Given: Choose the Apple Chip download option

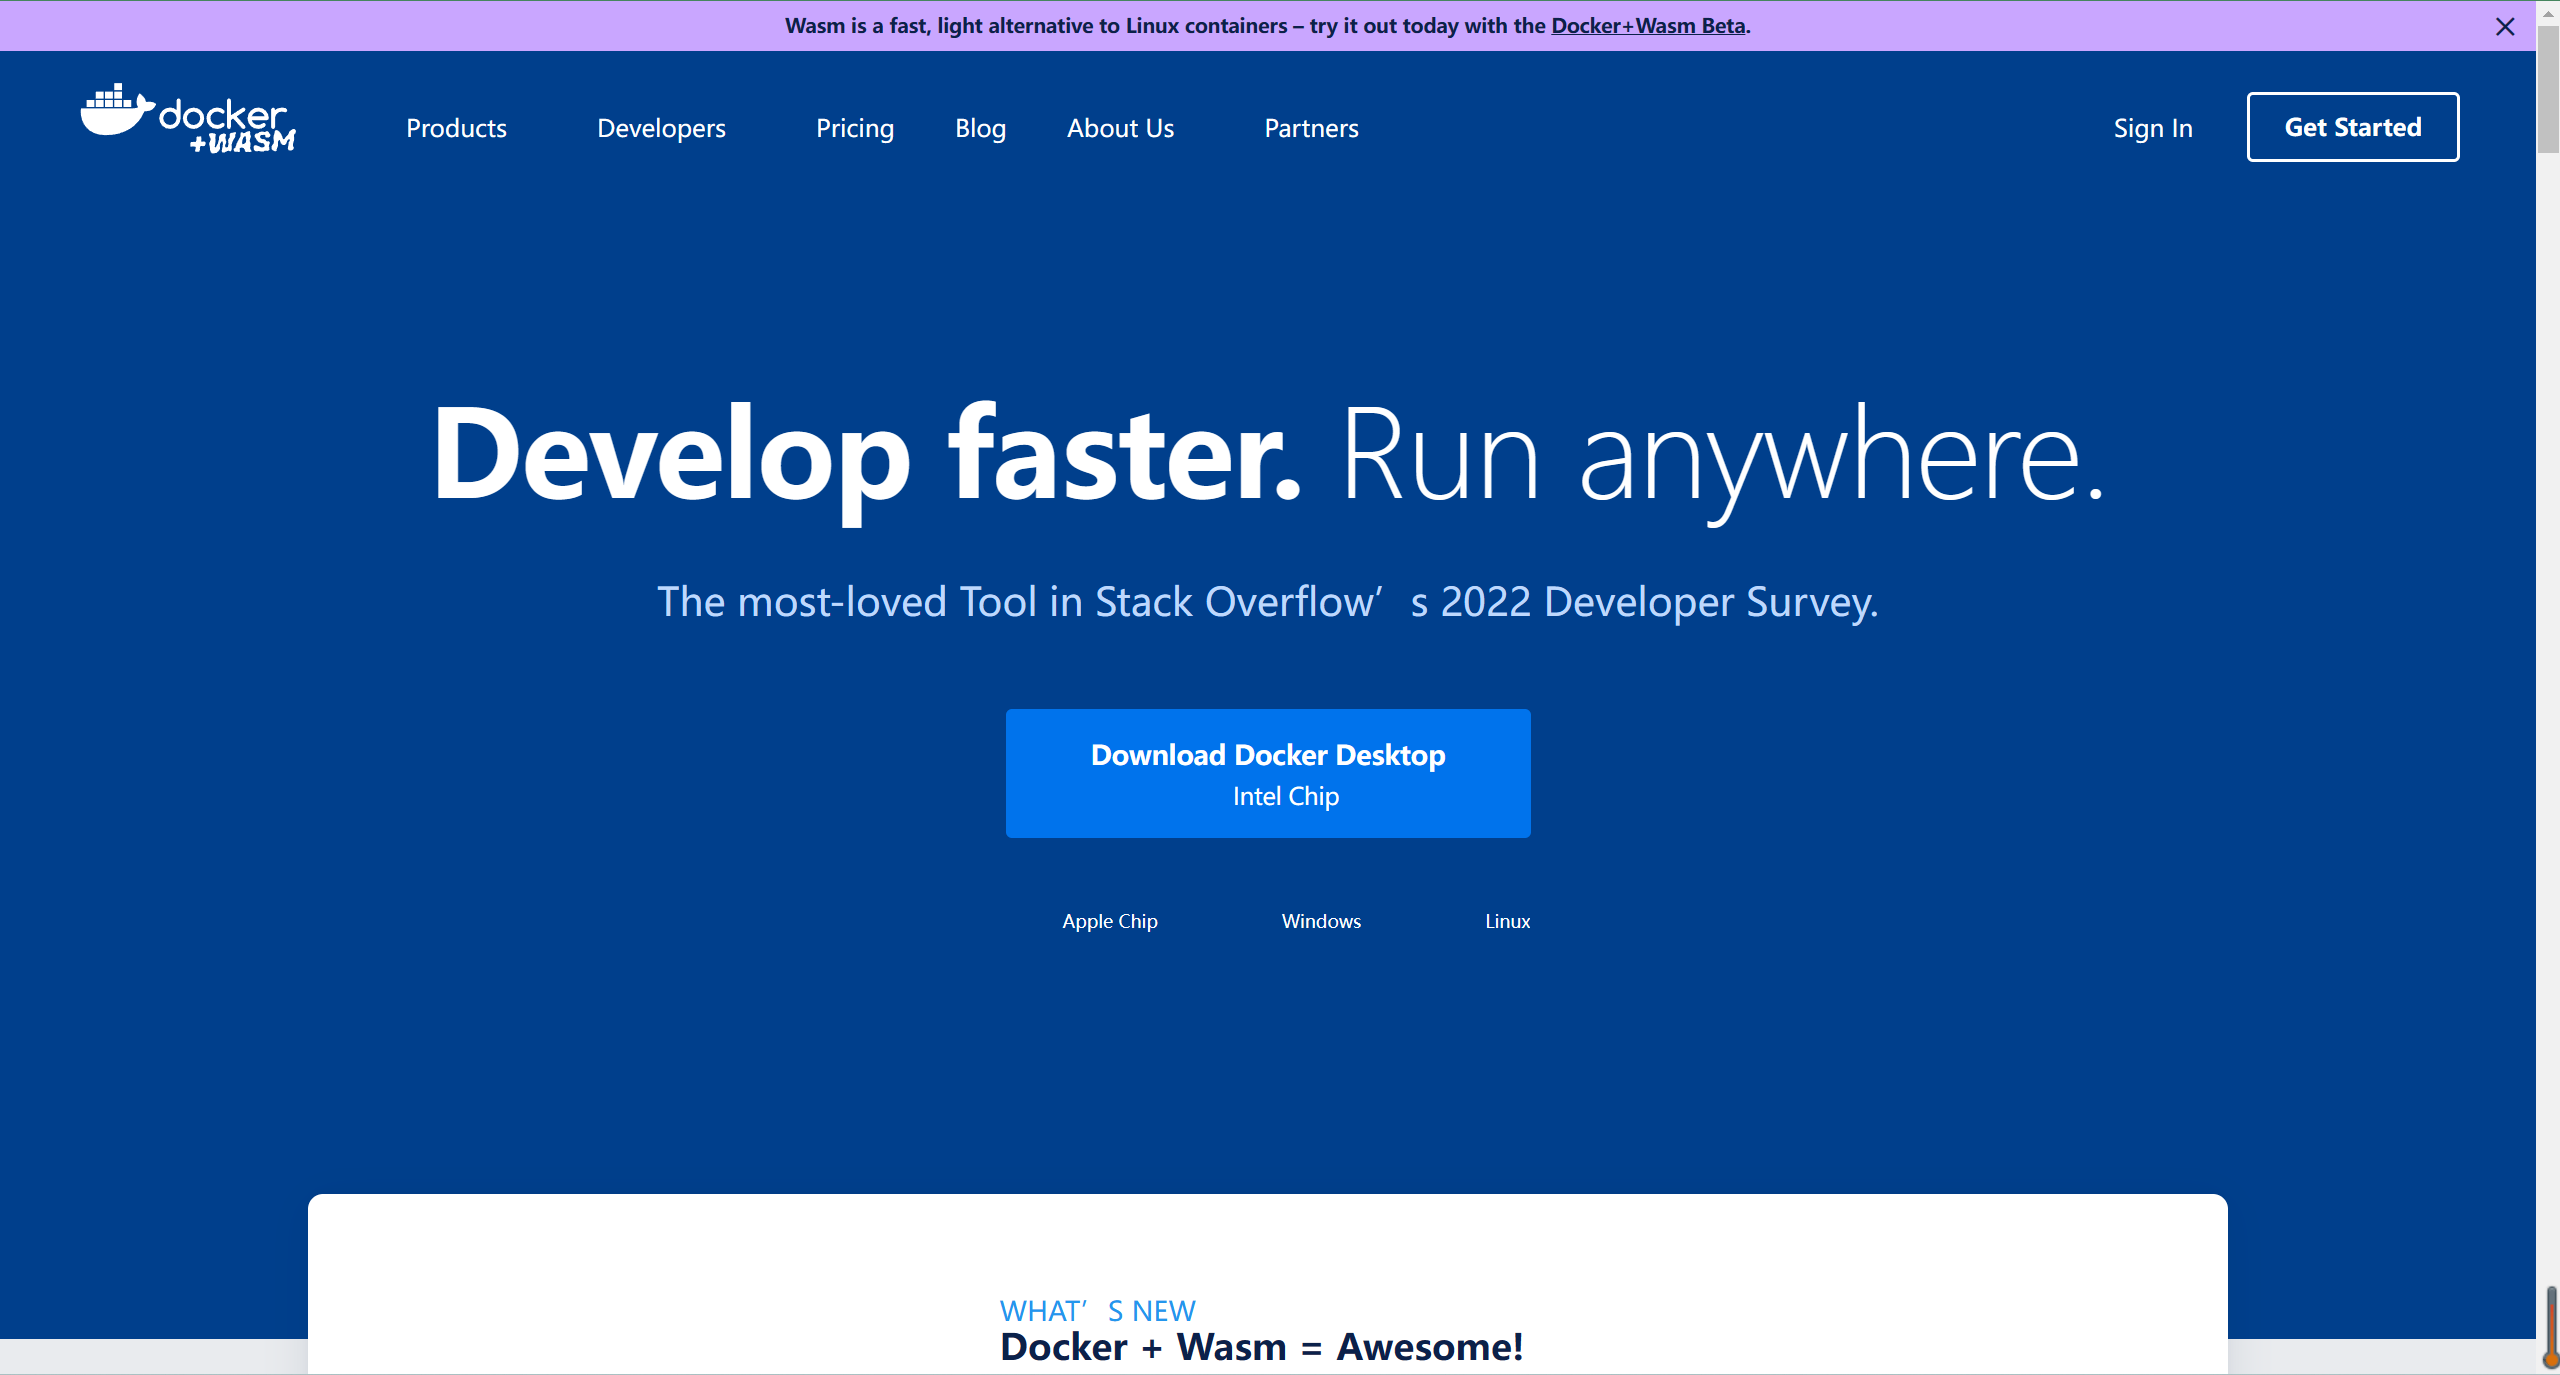Looking at the screenshot, I should tap(1110, 921).
